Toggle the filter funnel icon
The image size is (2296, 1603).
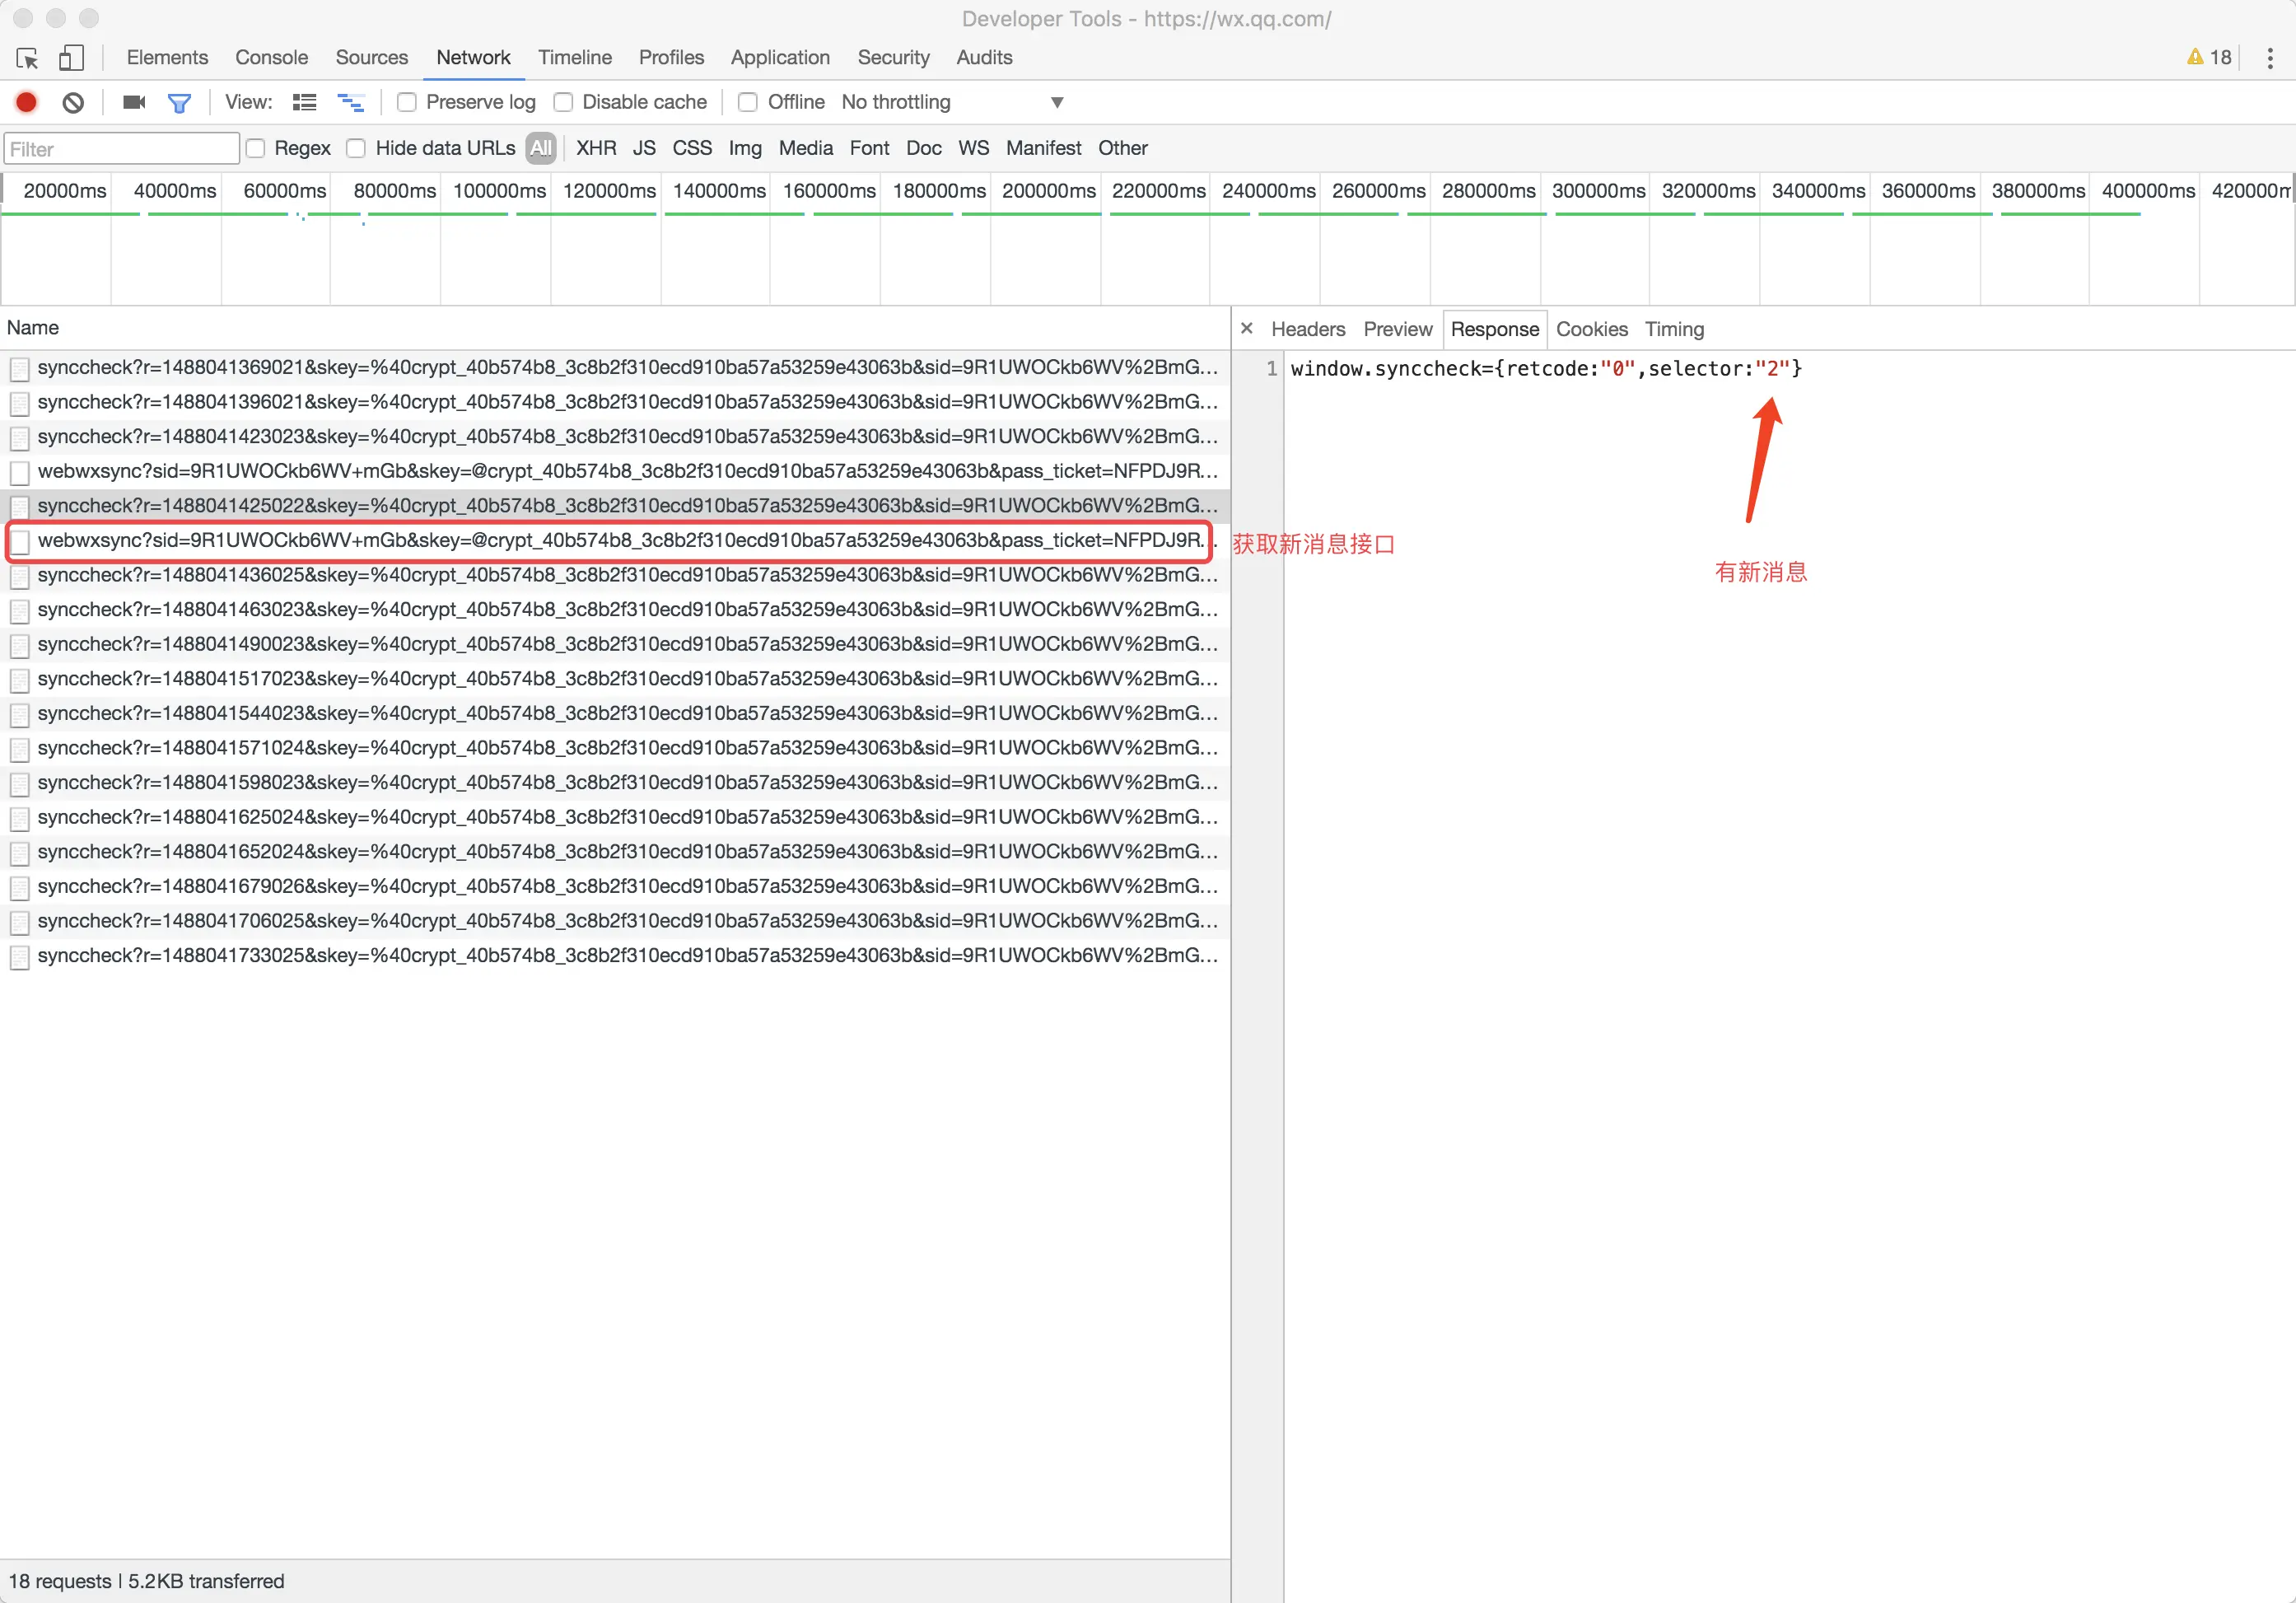(x=179, y=102)
